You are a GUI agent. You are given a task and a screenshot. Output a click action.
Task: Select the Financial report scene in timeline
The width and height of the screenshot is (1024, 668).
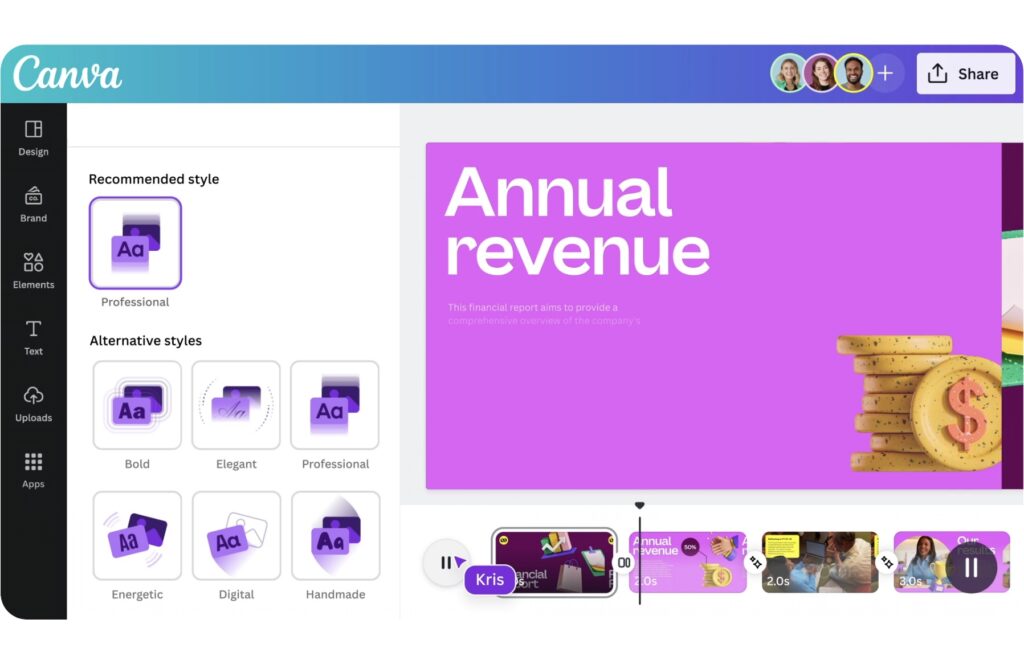pos(554,562)
